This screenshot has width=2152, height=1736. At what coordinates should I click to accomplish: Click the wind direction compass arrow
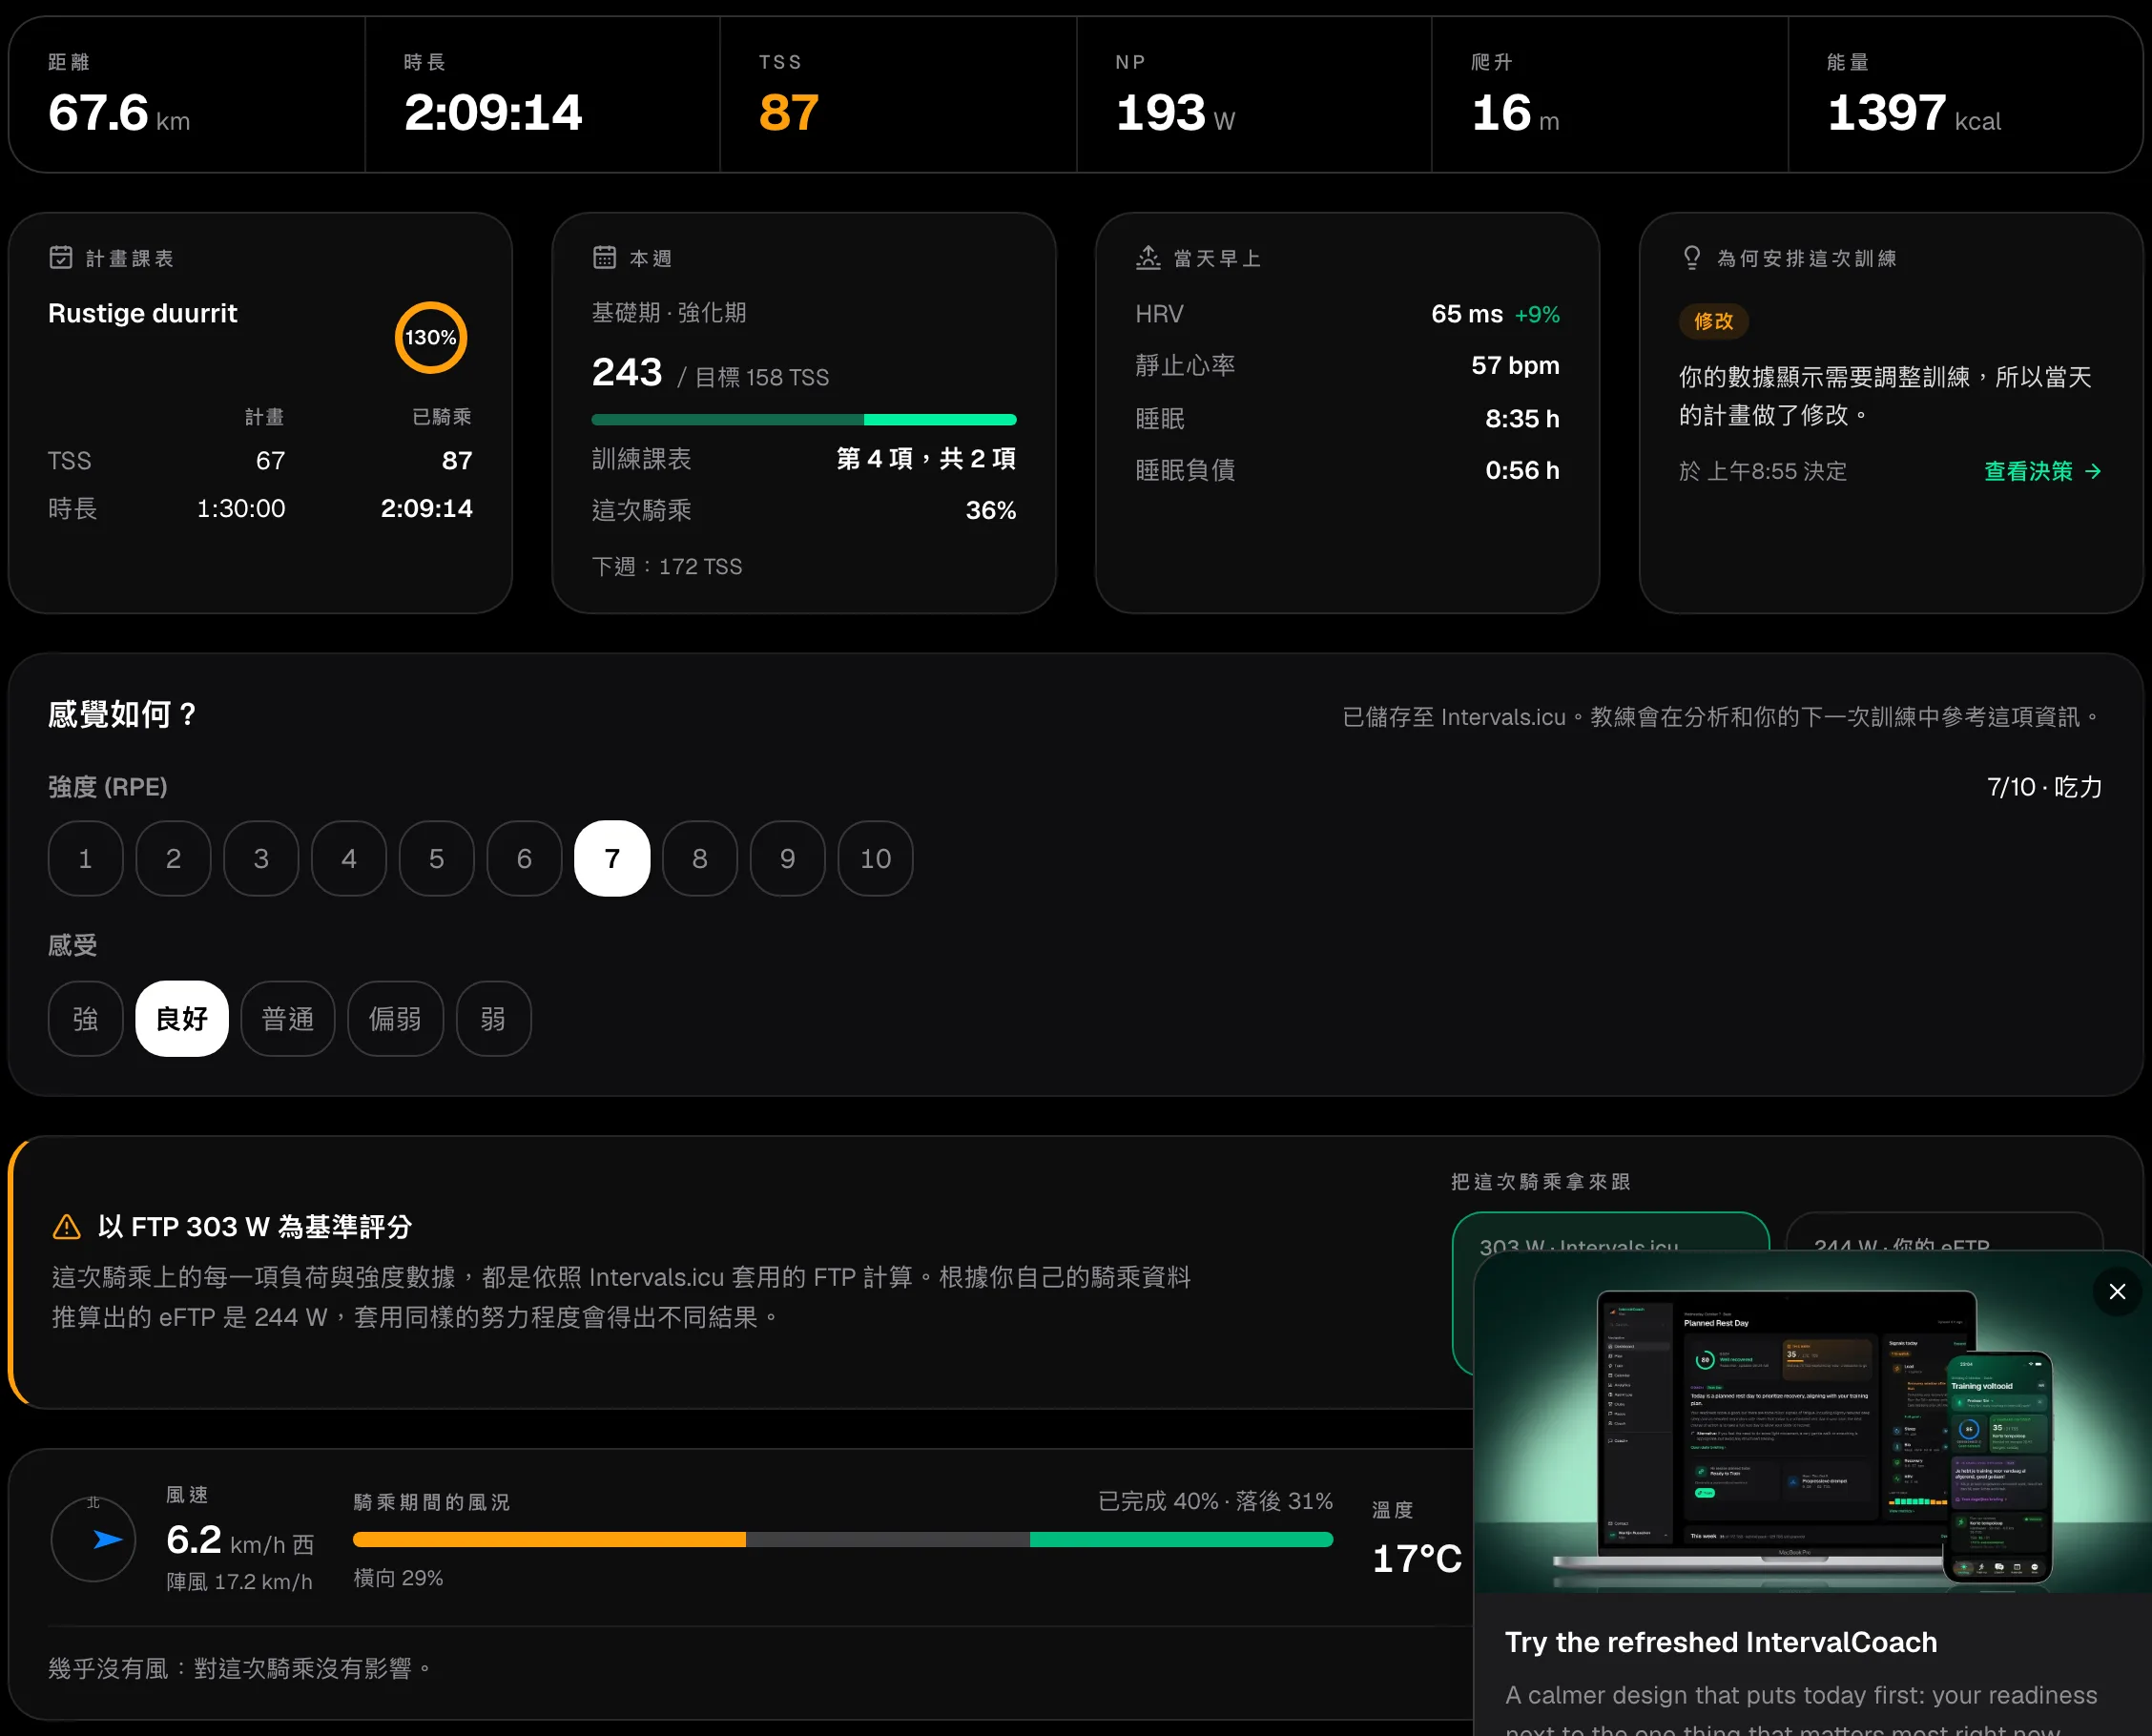tap(107, 1539)
